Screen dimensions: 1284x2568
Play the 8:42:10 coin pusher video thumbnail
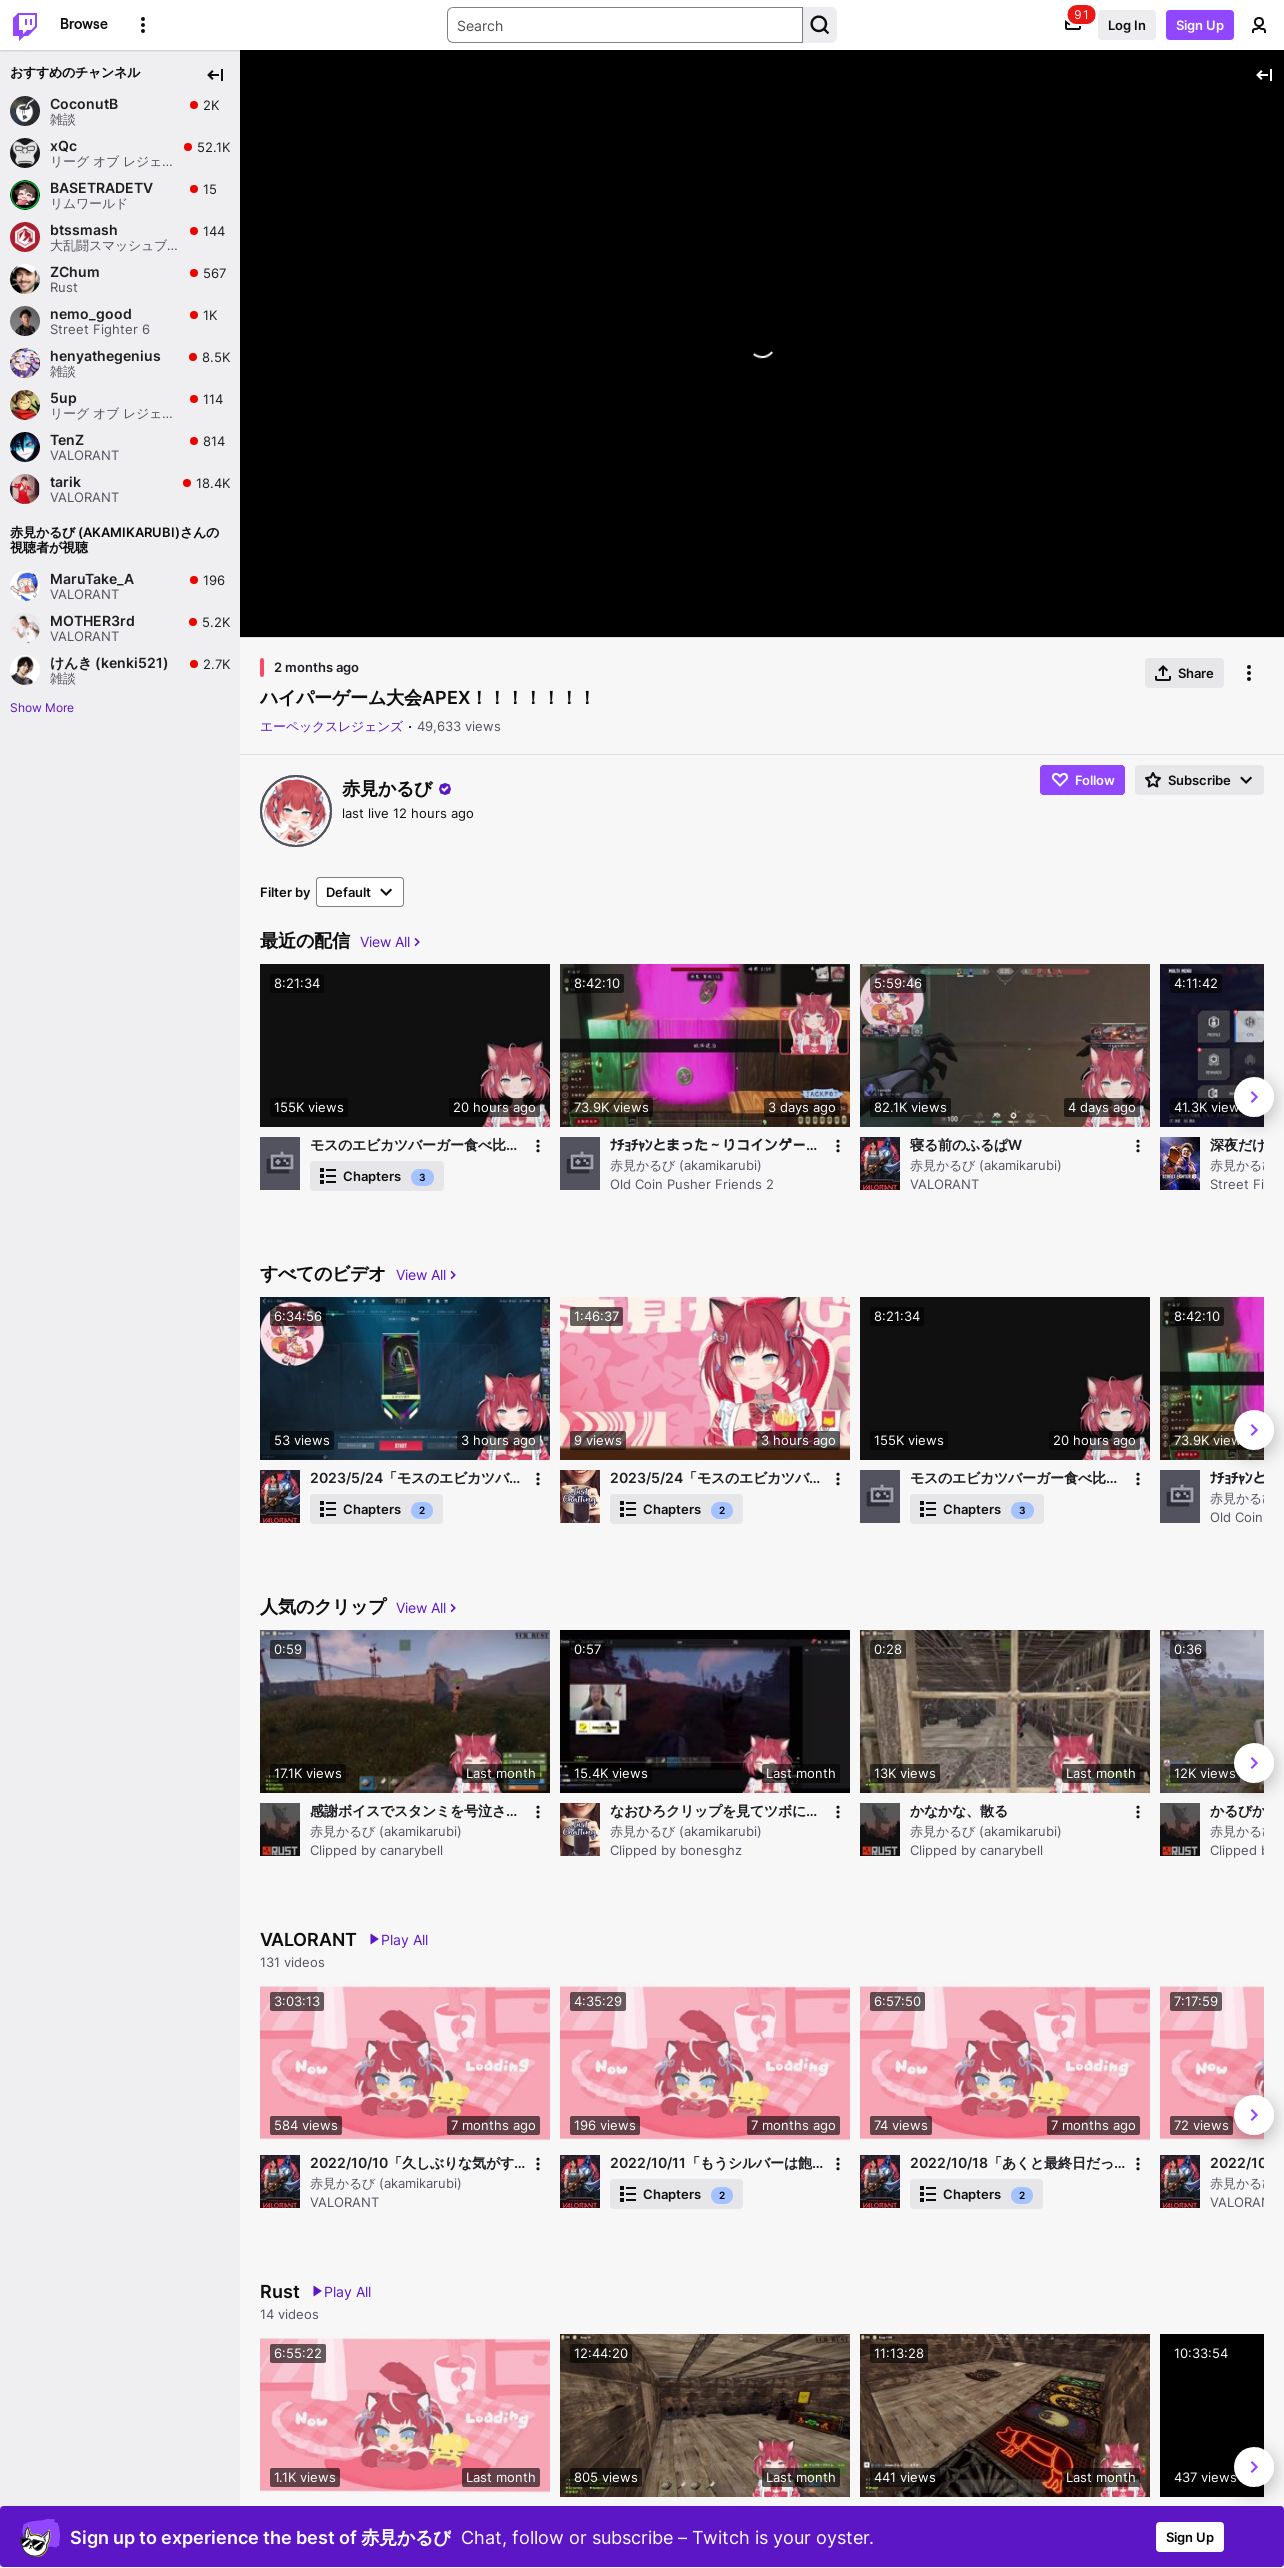pyautogui.click(x=705, y=1045)
